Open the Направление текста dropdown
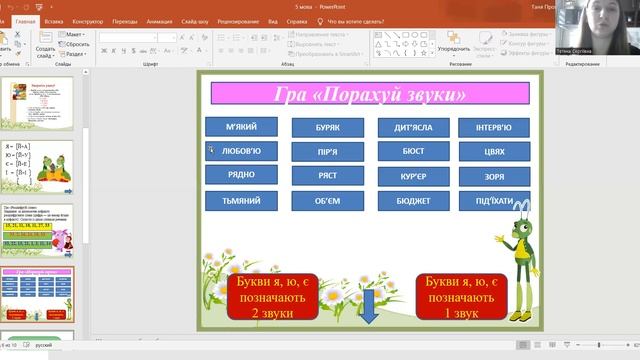 pos(319,35)
